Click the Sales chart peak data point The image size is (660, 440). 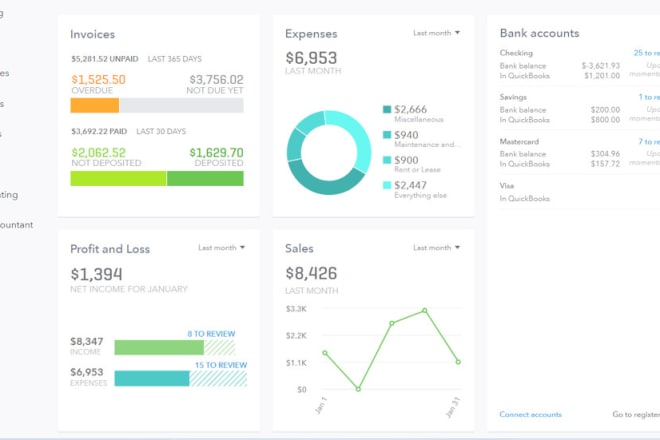point(425,310)
